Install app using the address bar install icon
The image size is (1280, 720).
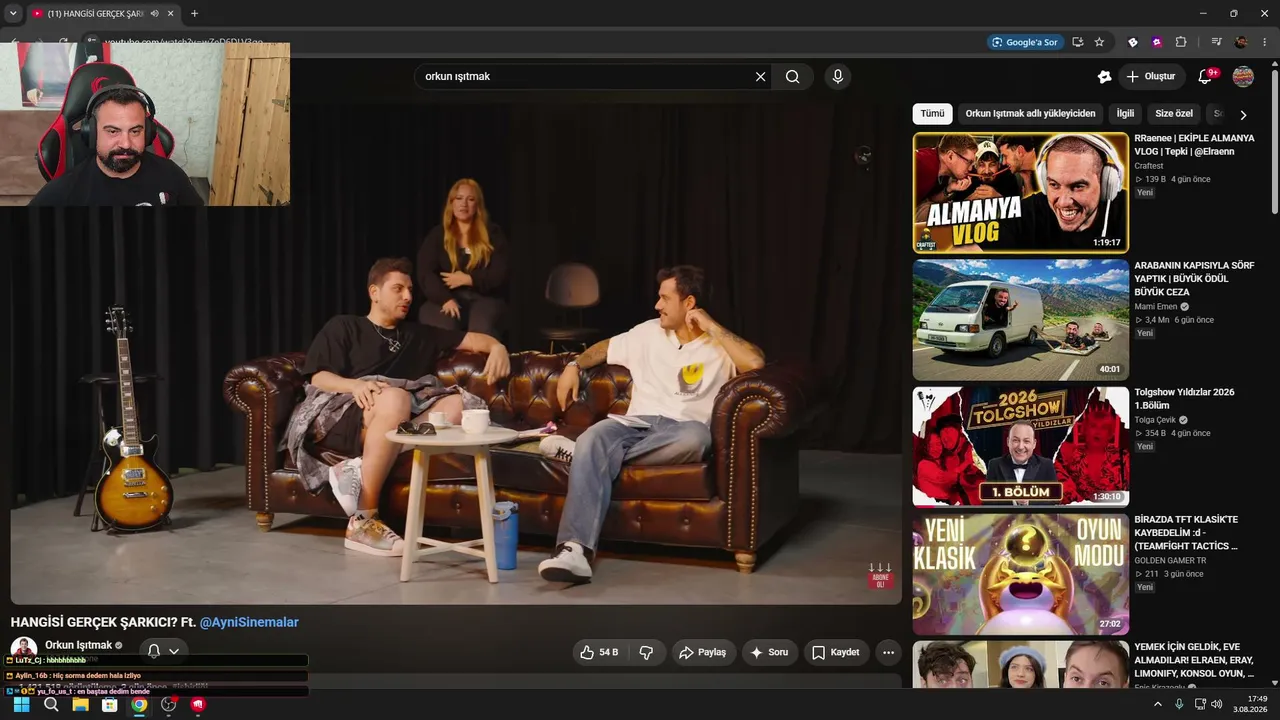tap(1077, 42)
